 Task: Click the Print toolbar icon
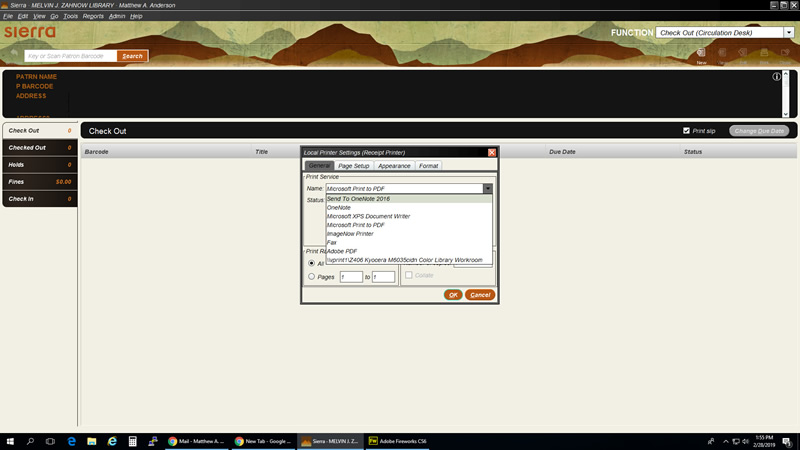764,53
